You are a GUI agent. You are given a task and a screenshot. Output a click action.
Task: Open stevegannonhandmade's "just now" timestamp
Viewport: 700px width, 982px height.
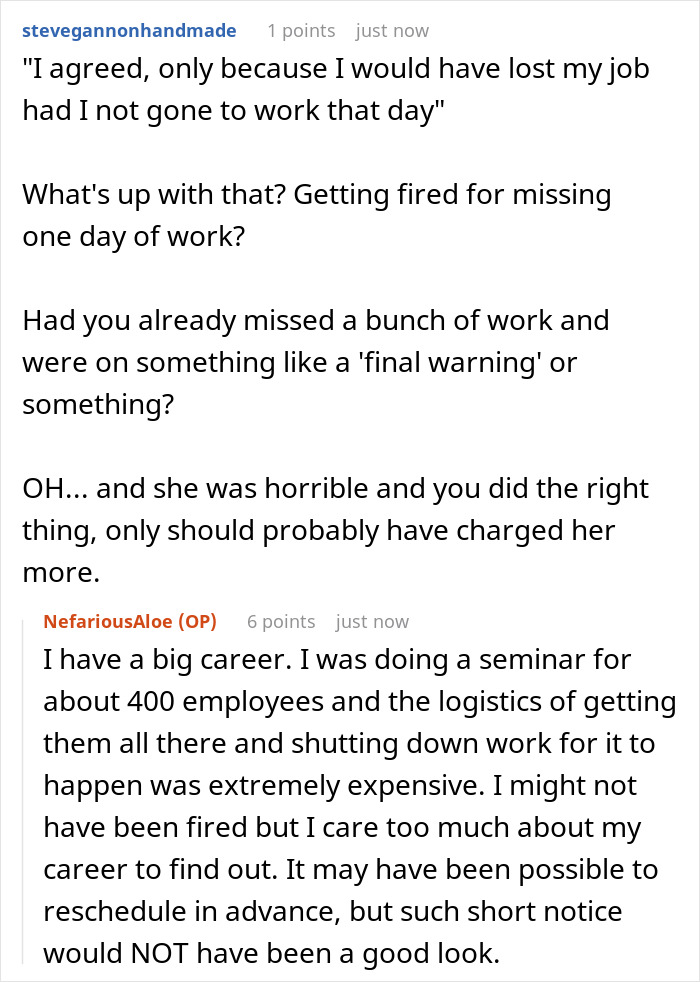coord(392,31)
